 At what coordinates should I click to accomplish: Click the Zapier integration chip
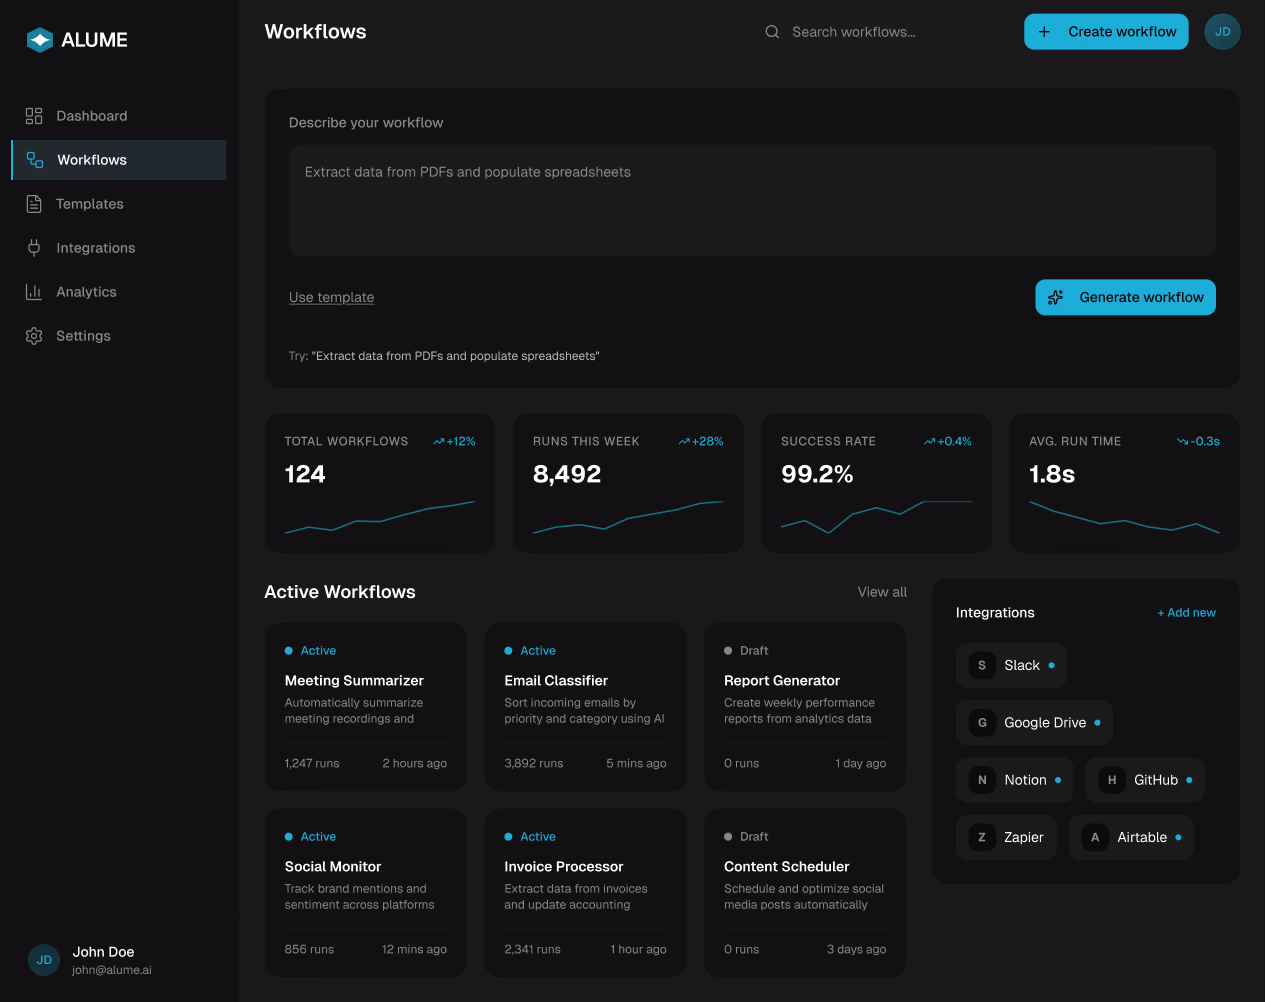click(x=1006, y=837)
